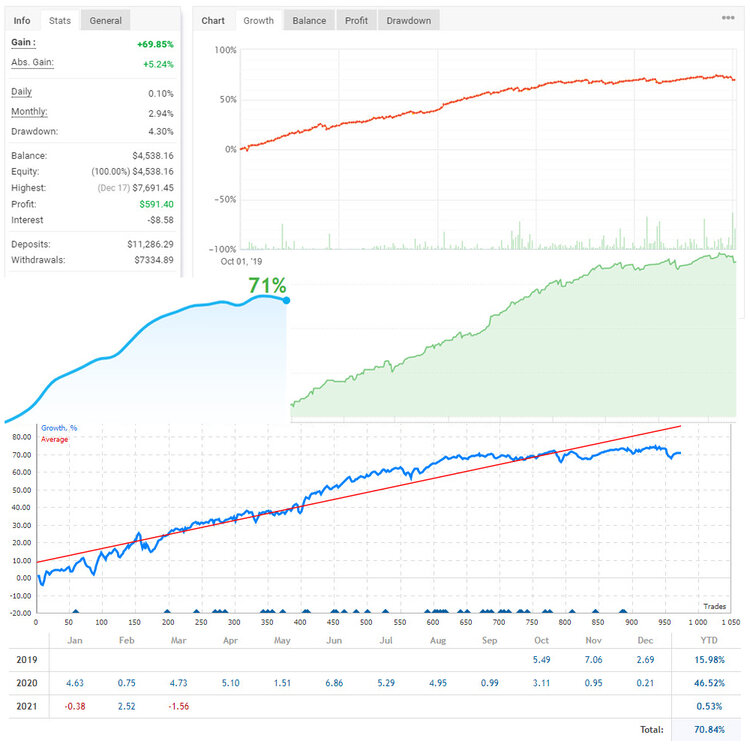
Task: Click the 2020 YTD value 46.52%
Action: coord(709,683)
